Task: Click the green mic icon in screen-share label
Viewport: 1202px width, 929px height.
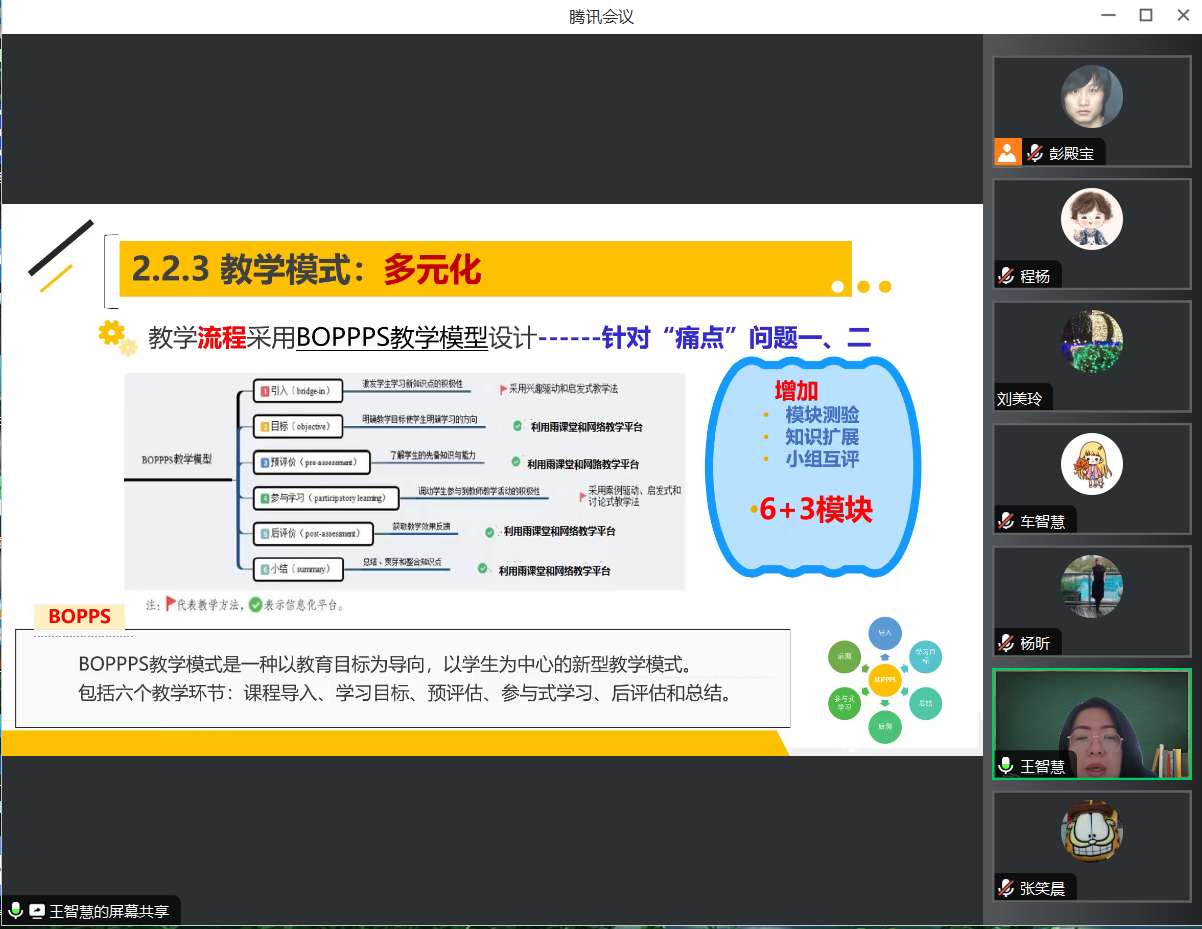Action: point(16,911)
